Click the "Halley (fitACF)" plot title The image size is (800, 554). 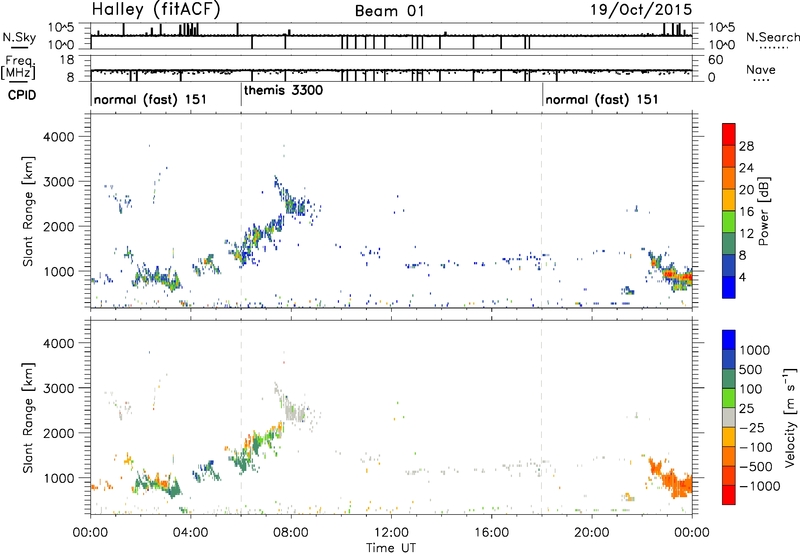pyautogui.click(x=156, y=9)
